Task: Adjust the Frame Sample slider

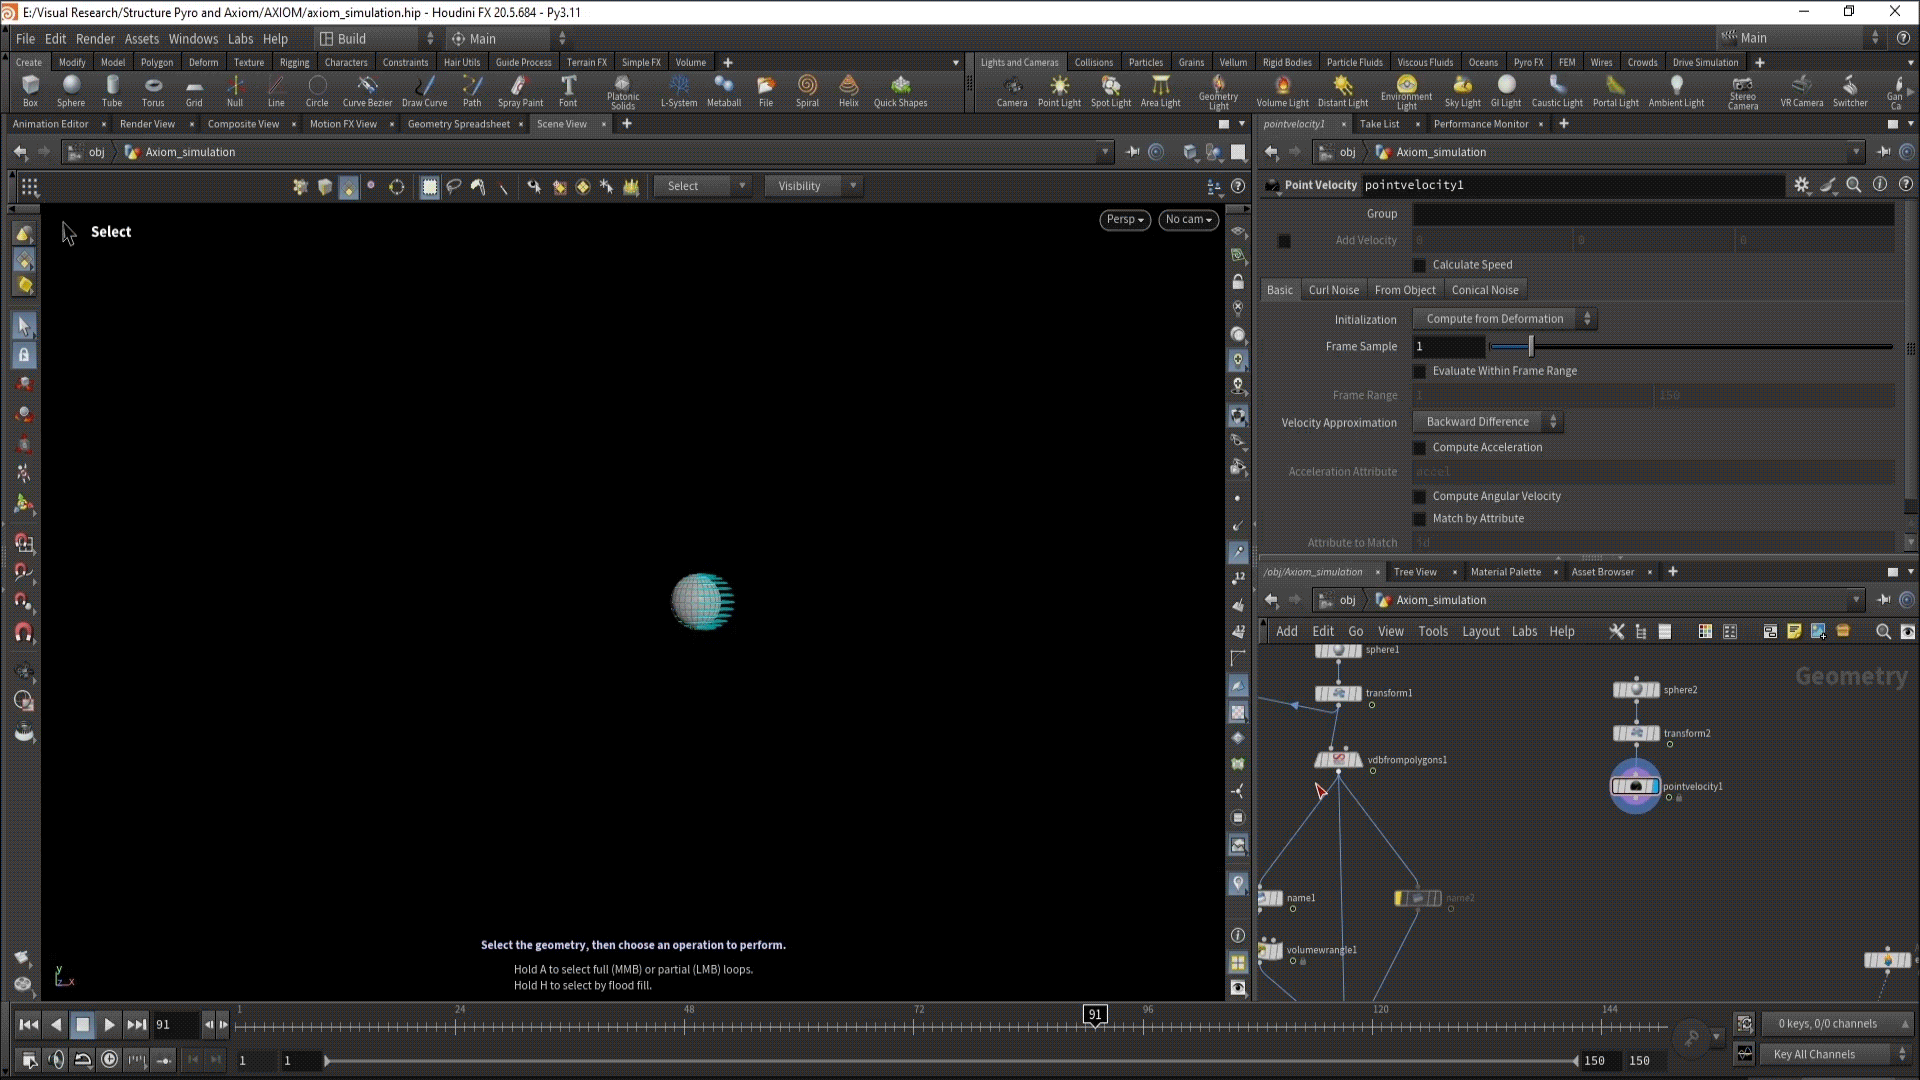Action: coord(1531,347)
